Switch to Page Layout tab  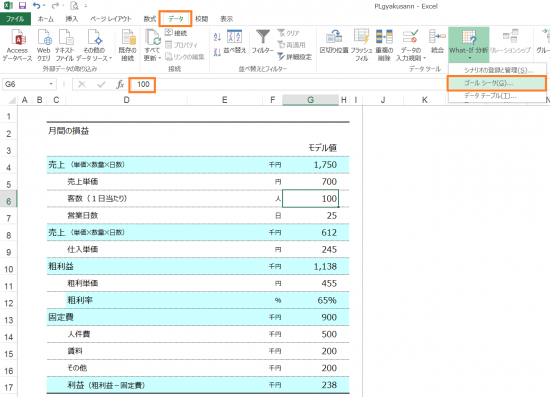point(111,19)
